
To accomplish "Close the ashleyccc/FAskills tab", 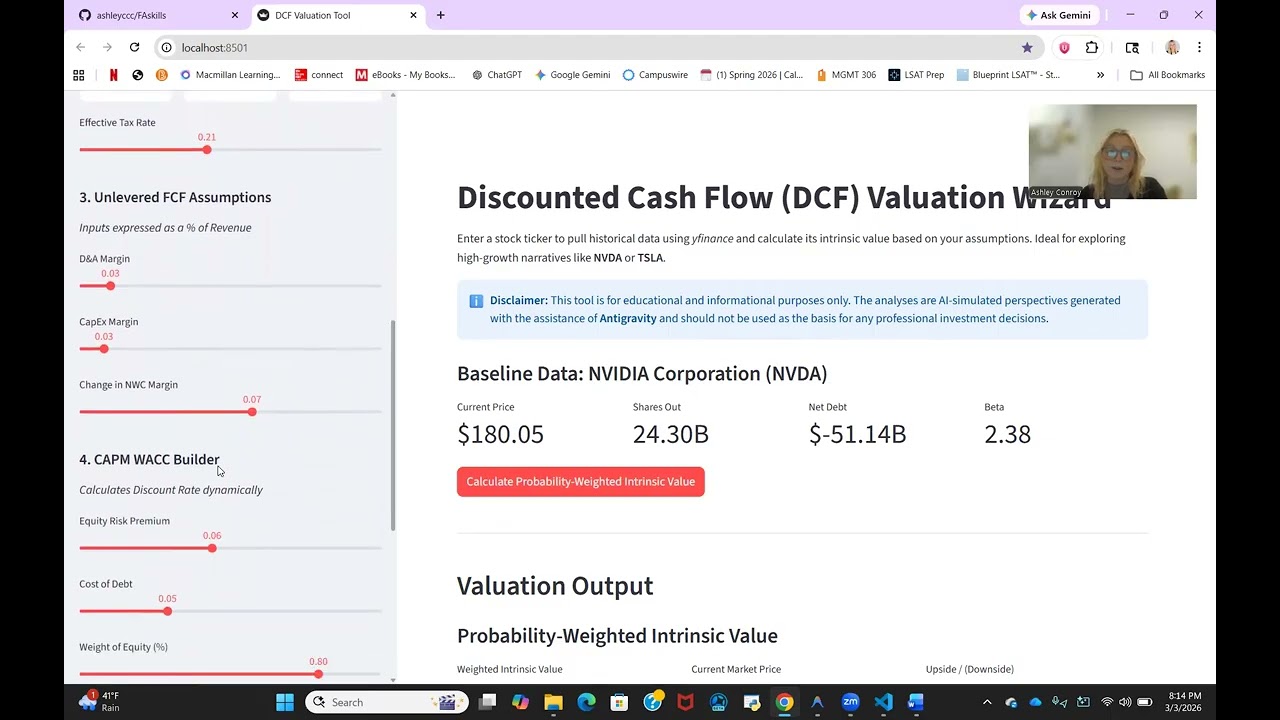I will click(x=235, y=15).
